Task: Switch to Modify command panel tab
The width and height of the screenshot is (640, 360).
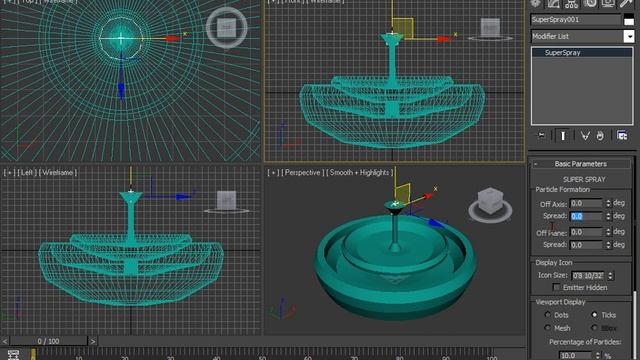Action: coord(553,4)
